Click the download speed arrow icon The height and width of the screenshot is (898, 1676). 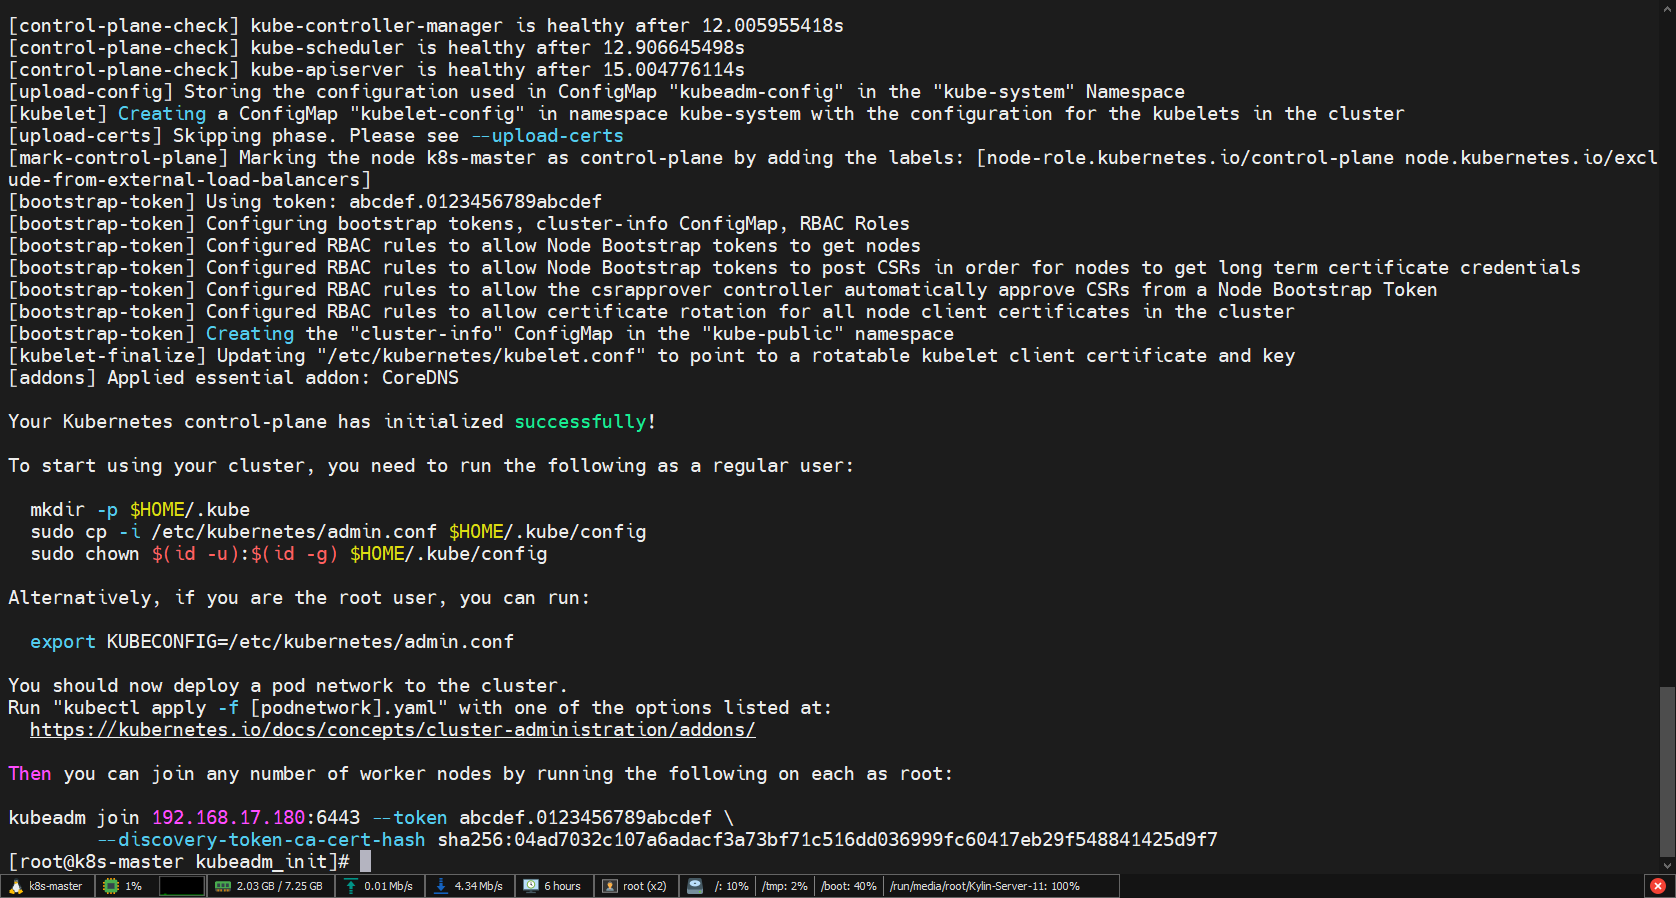[441, 886]
